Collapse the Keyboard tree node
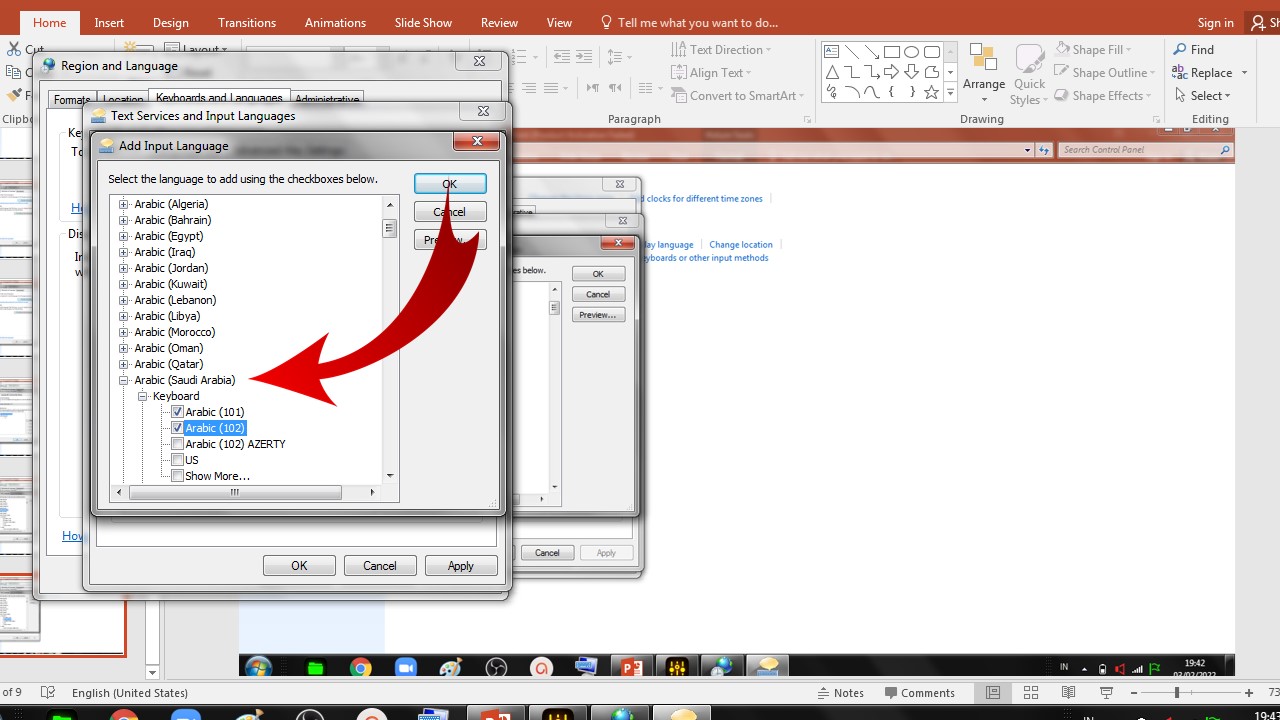 (x=143, y=396)
